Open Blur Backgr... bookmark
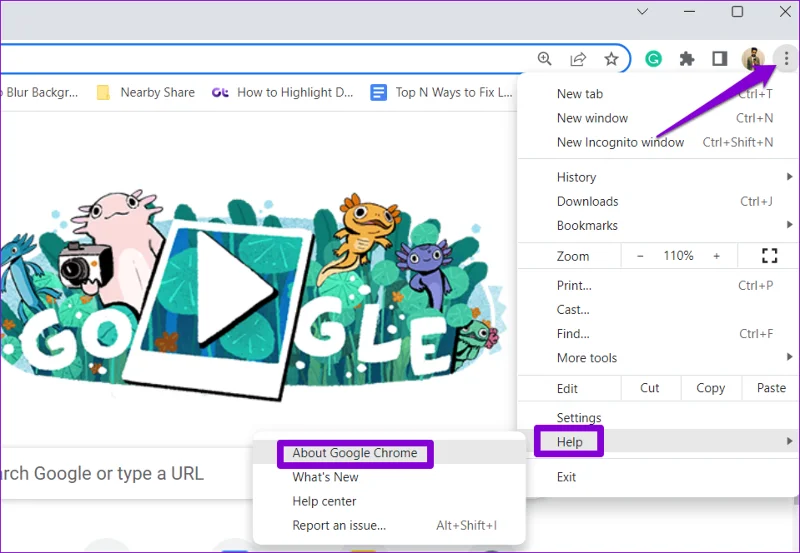Screen dimensions: 800x553 (x=40, y=92)
